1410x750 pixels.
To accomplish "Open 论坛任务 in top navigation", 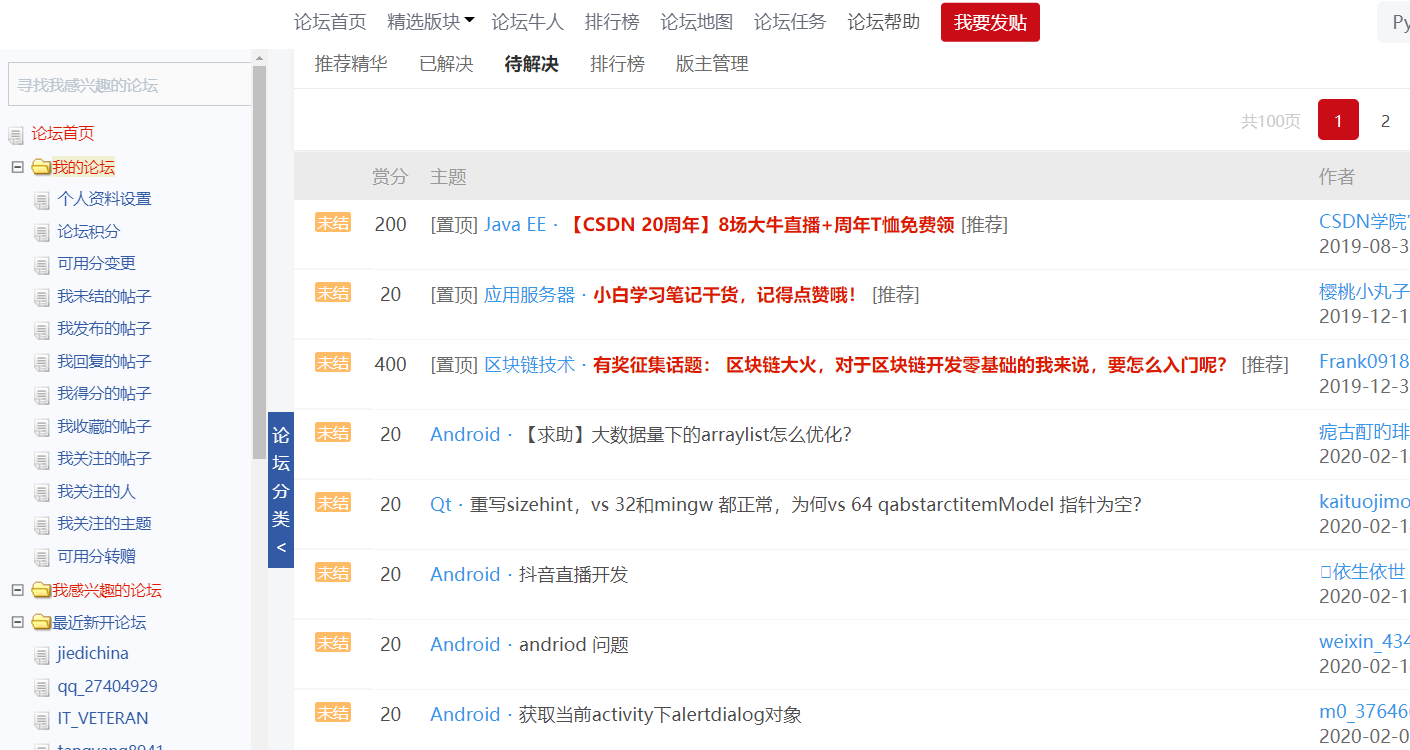I will pos(790,22).
